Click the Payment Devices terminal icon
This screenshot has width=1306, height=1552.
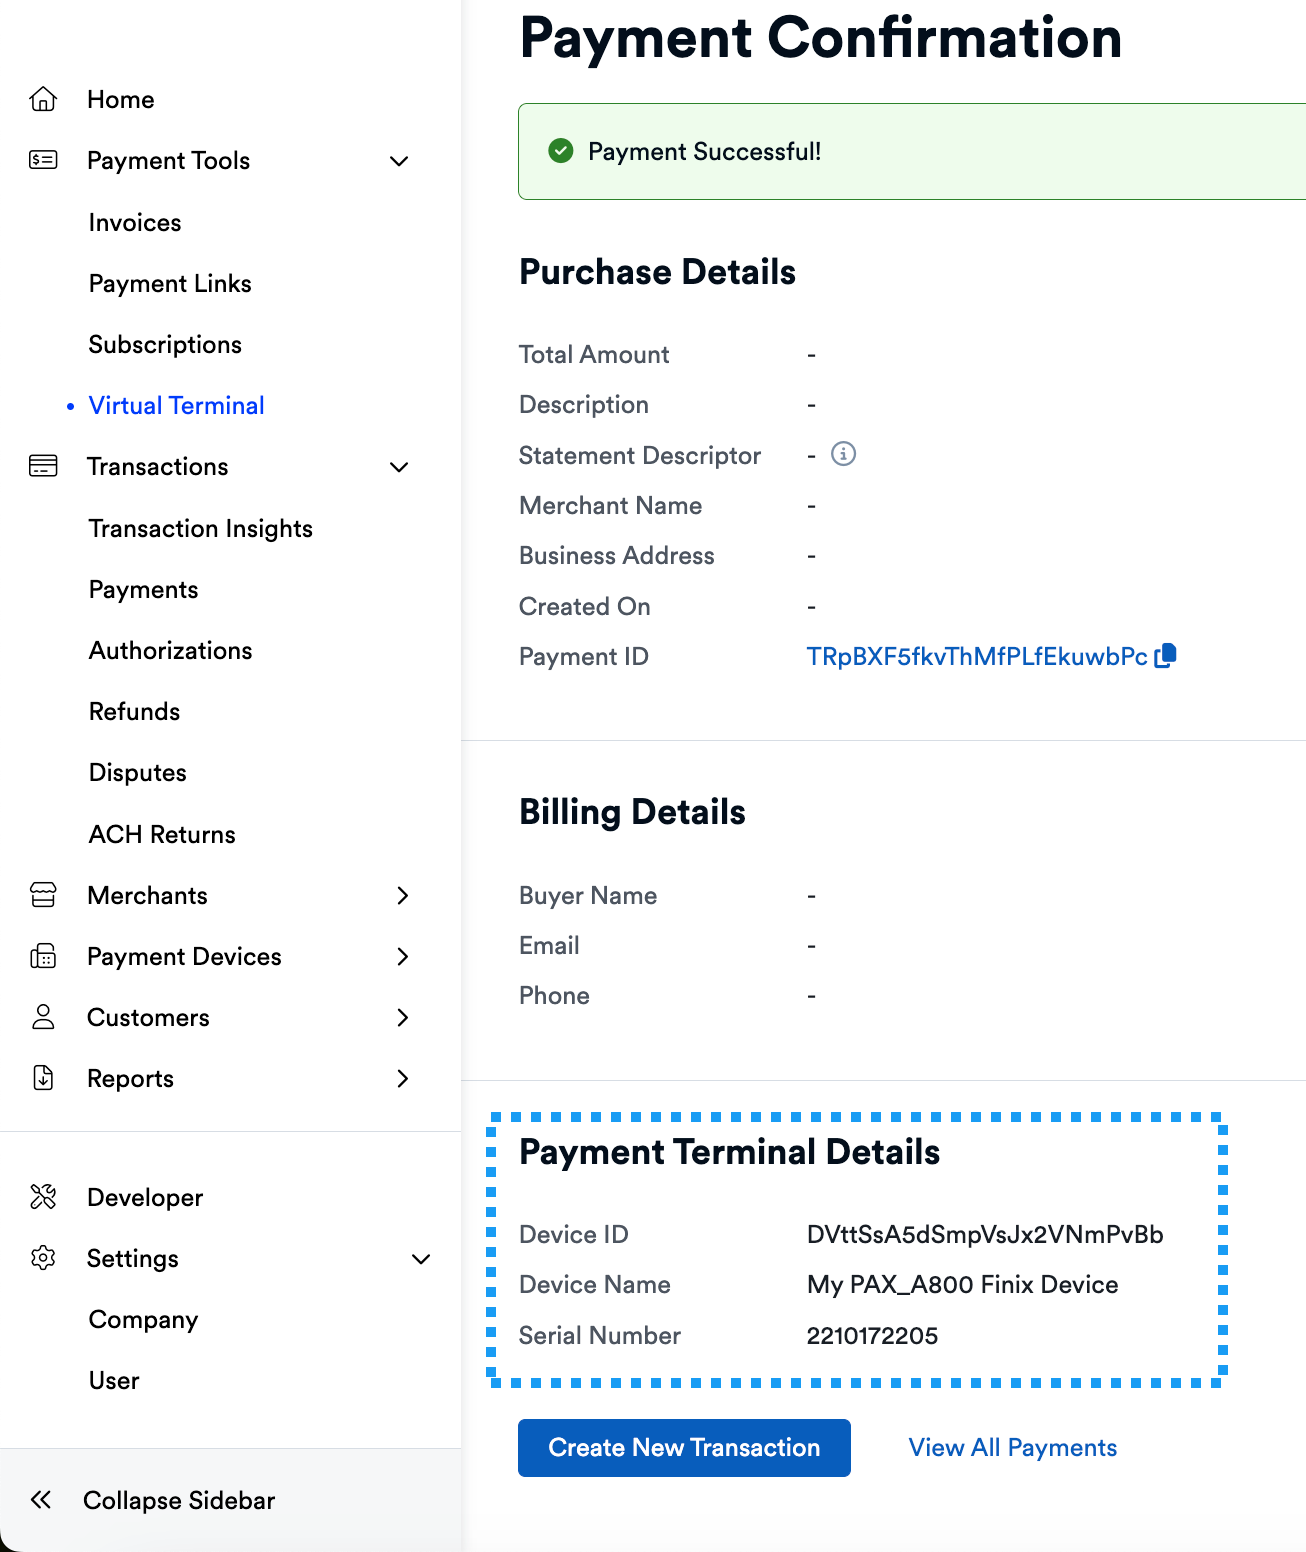tap(43, 956)
